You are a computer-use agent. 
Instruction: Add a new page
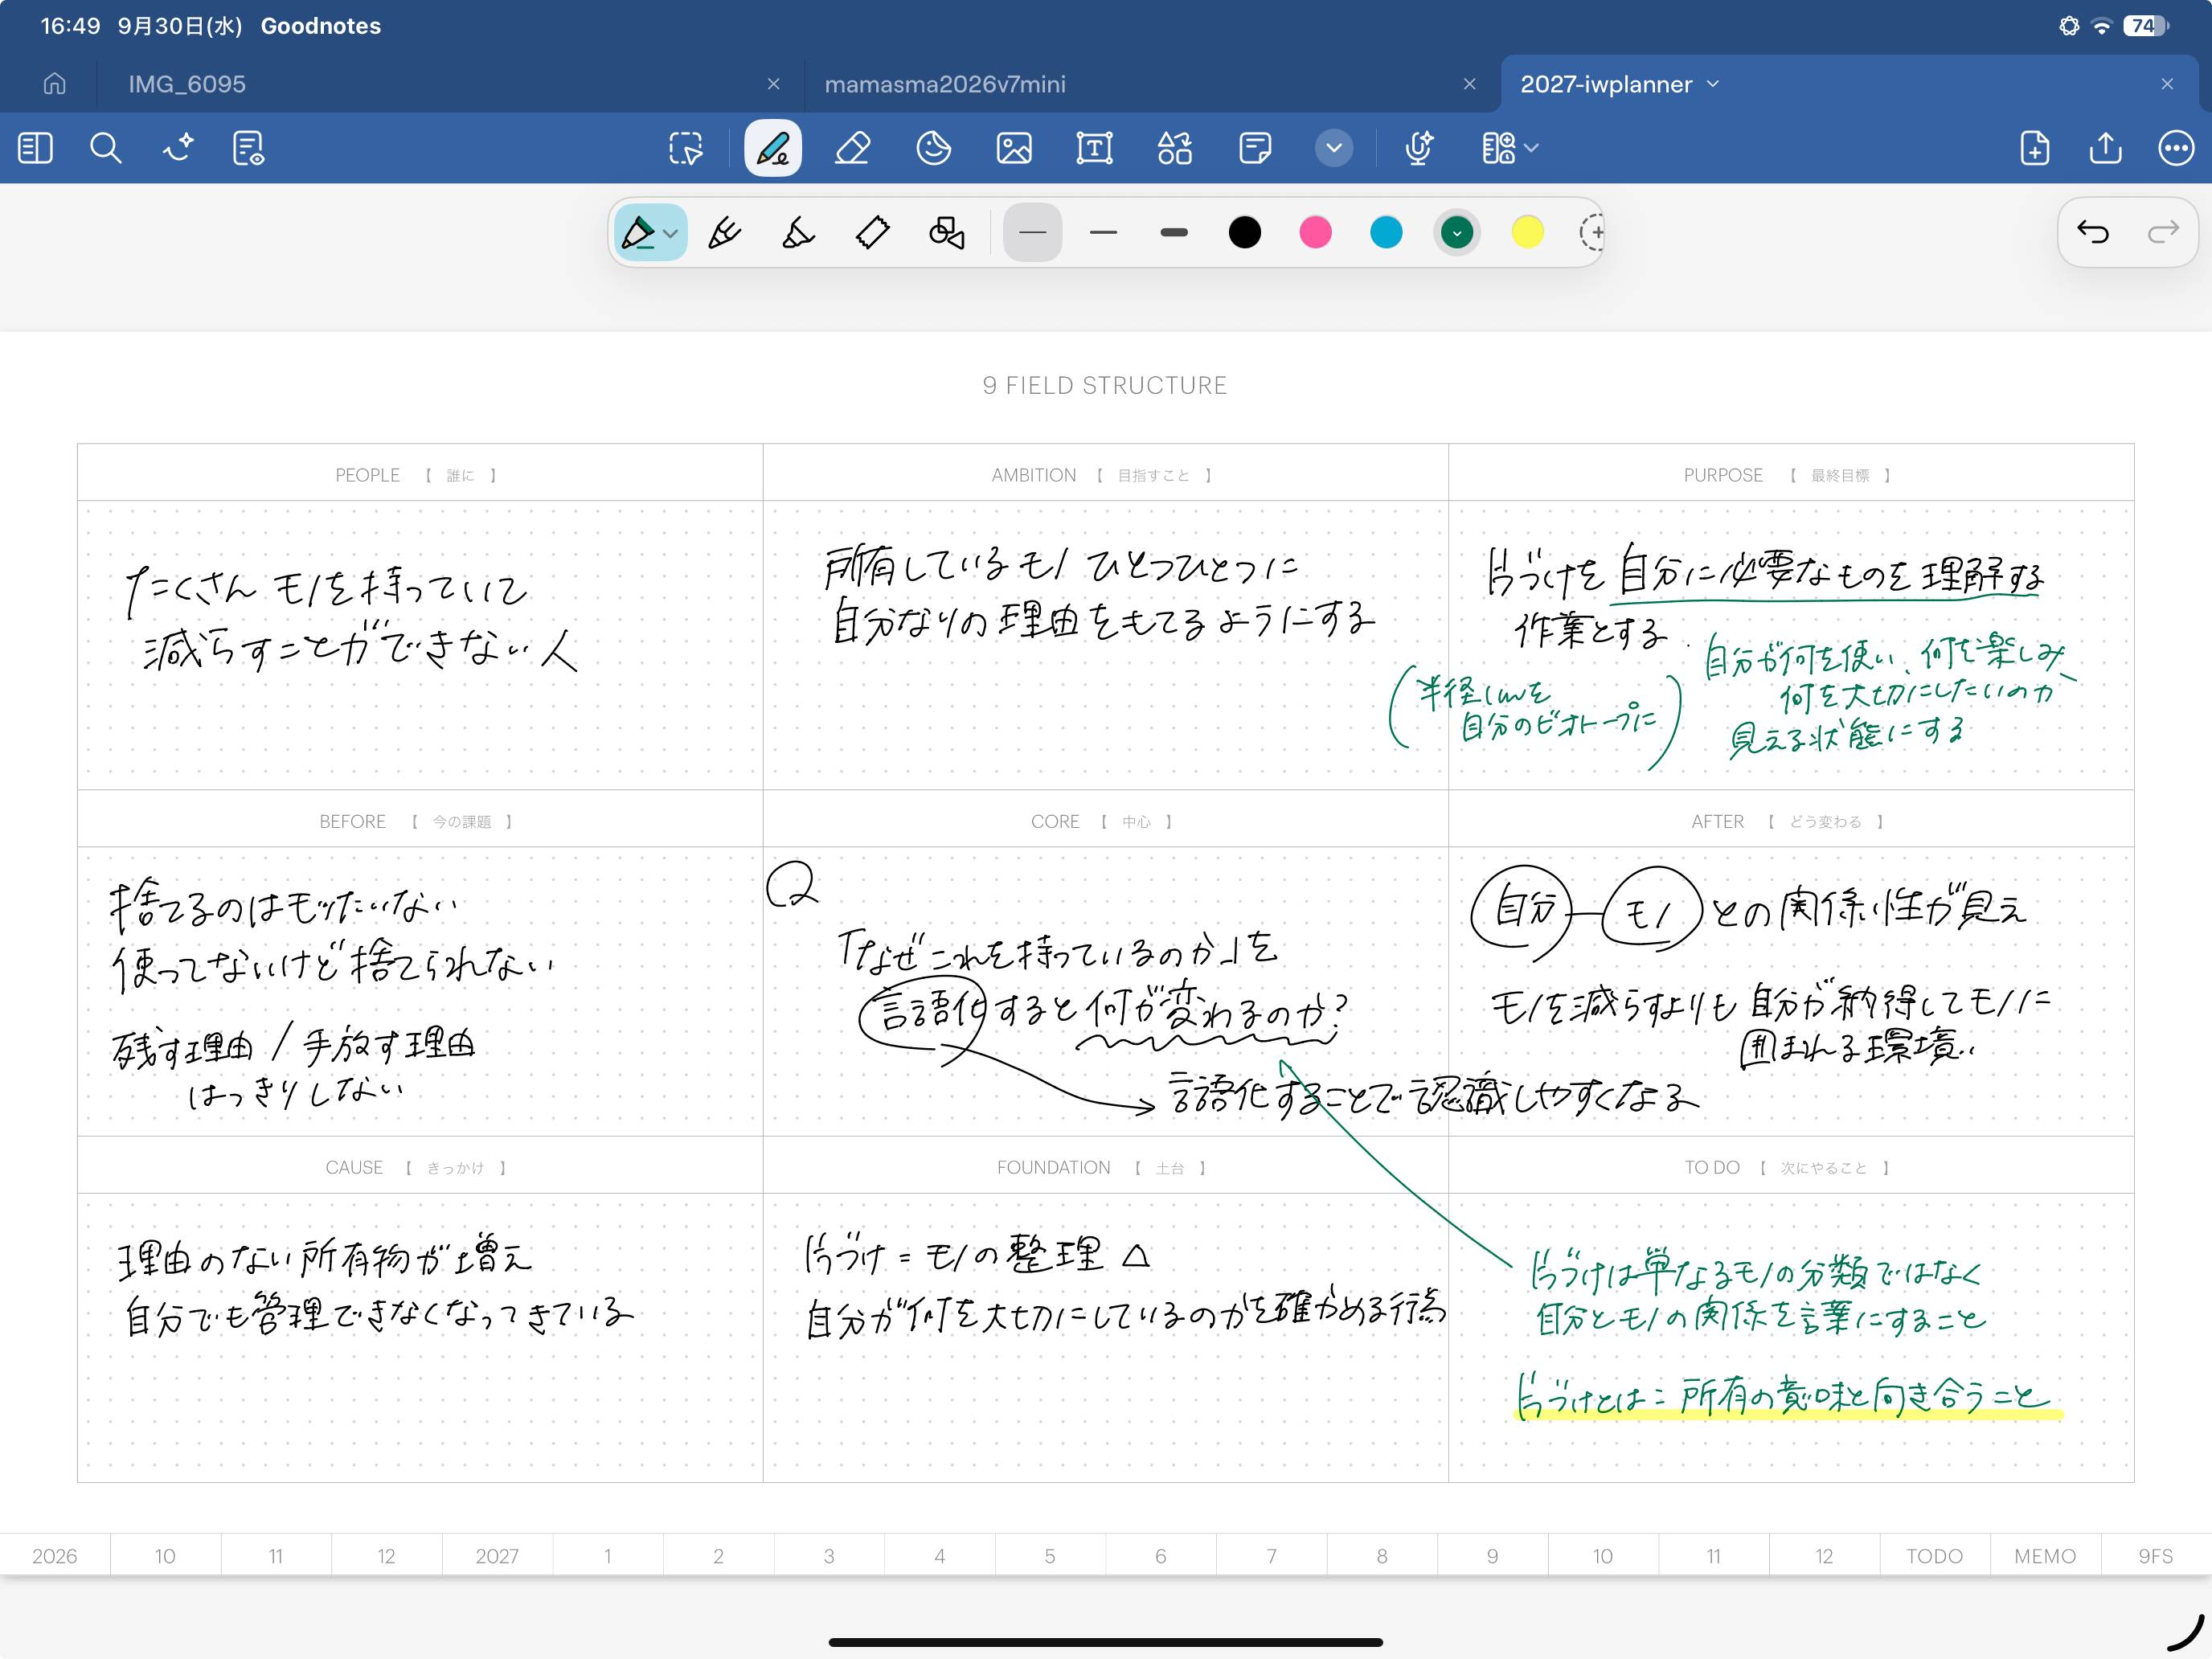[2035, 148]
